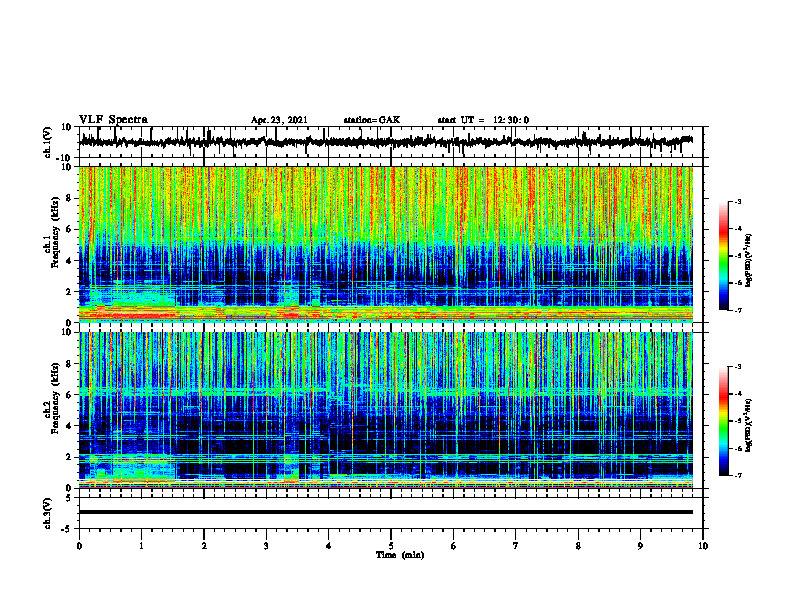Click time-axis tick label "7" at bottom

[x=516, y=546]
